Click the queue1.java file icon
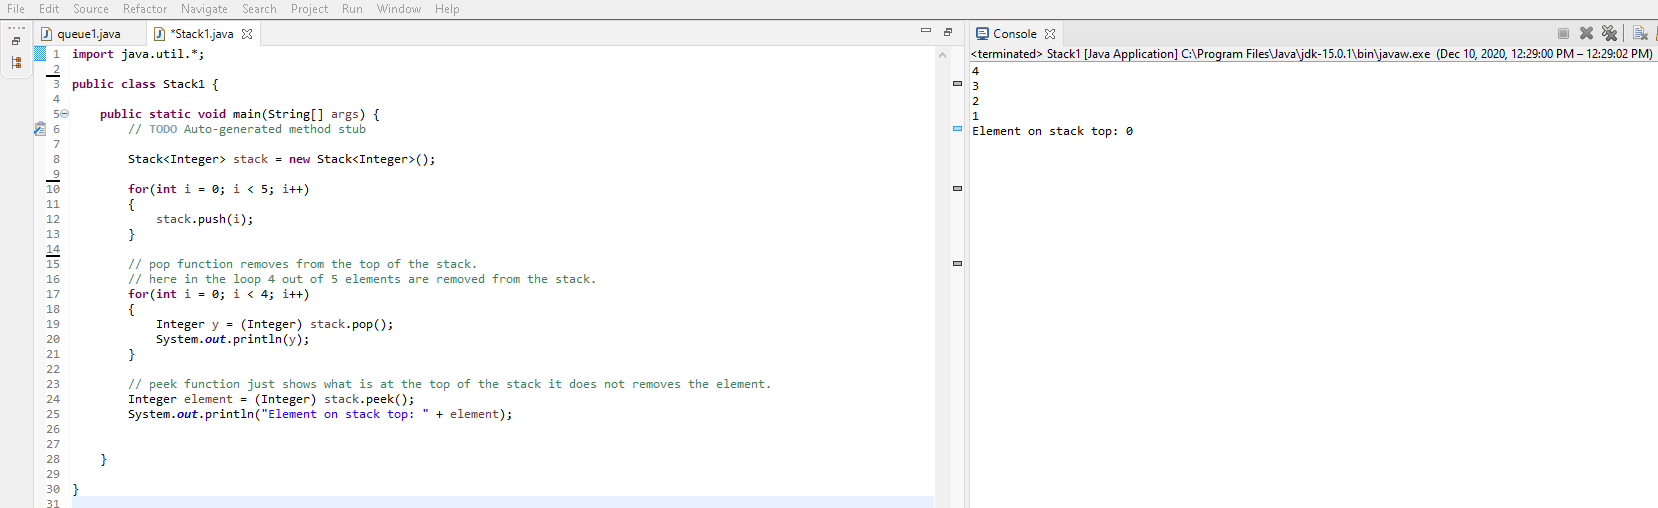 pyautogui.click(x=46, y=34)
